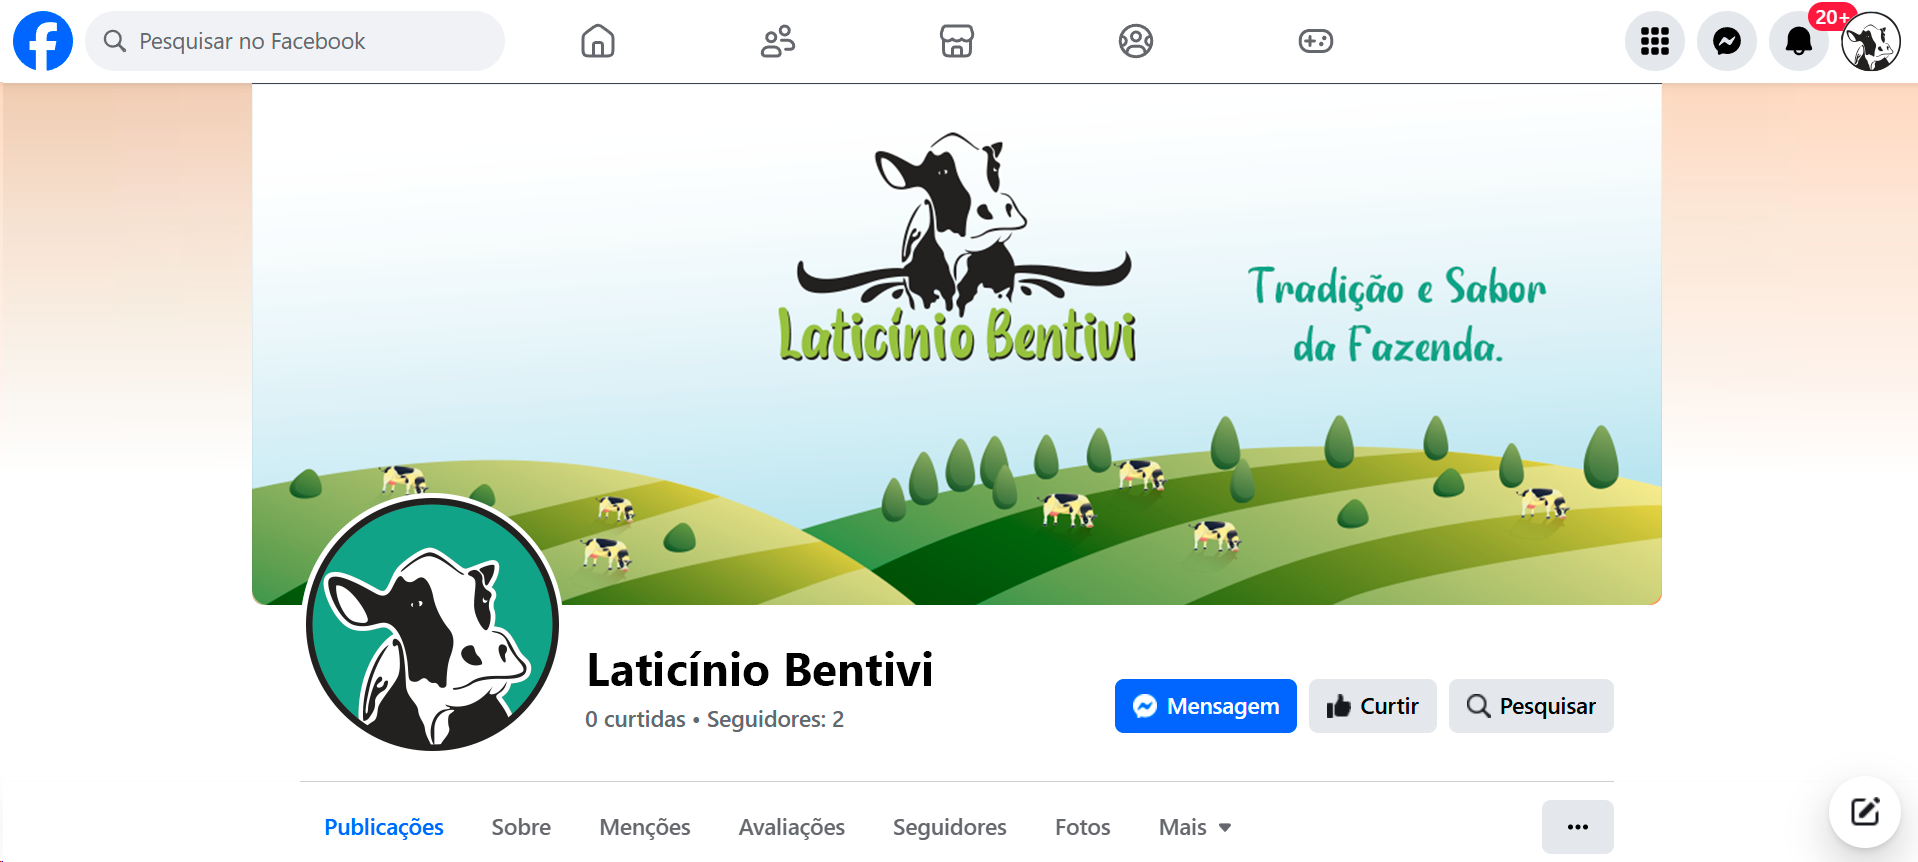Click the blue Mensagem button
The image size is (1918, 862).
(x=1206, y=706)
